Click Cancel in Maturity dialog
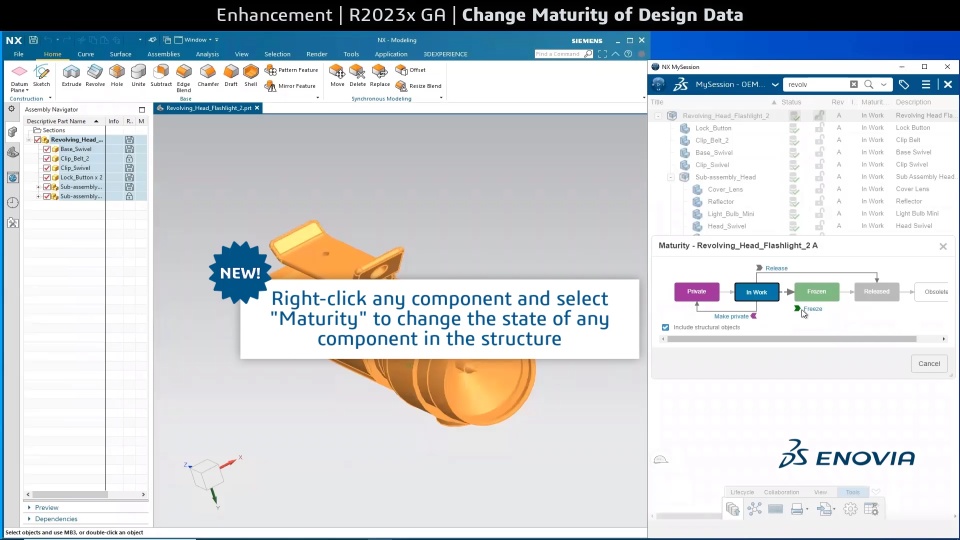 tap(929, 364)
